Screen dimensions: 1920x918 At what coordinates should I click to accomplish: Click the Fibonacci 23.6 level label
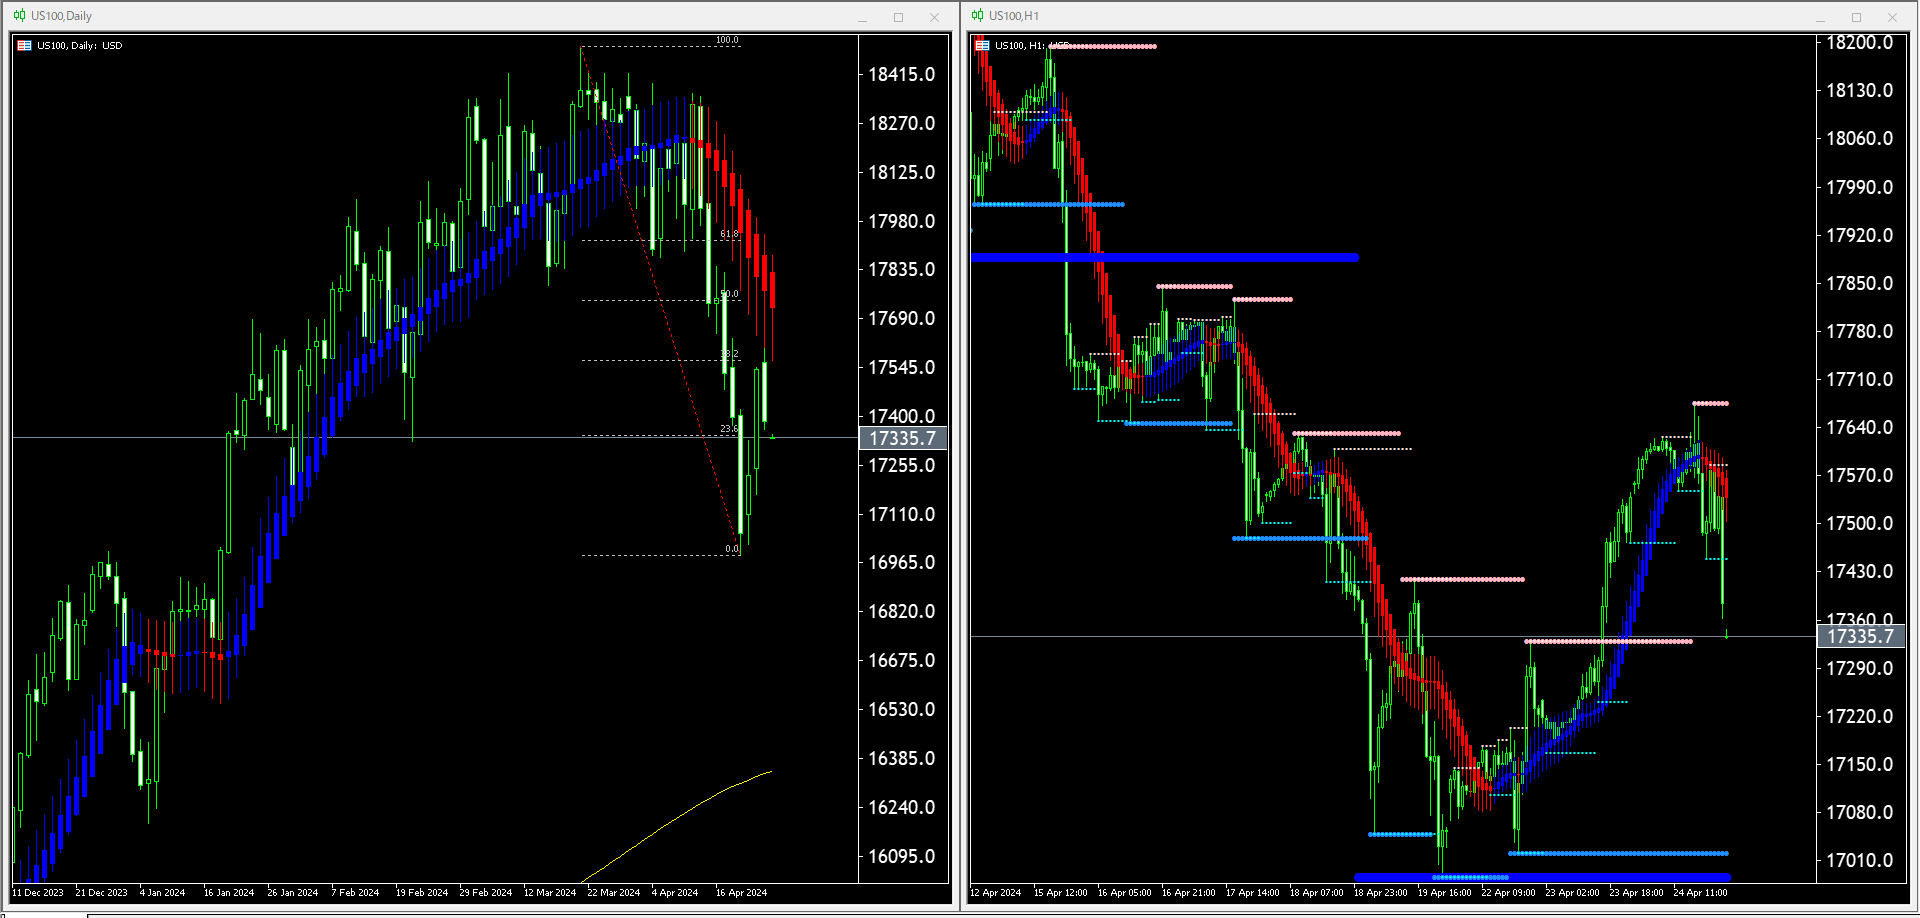click(729, 429)
